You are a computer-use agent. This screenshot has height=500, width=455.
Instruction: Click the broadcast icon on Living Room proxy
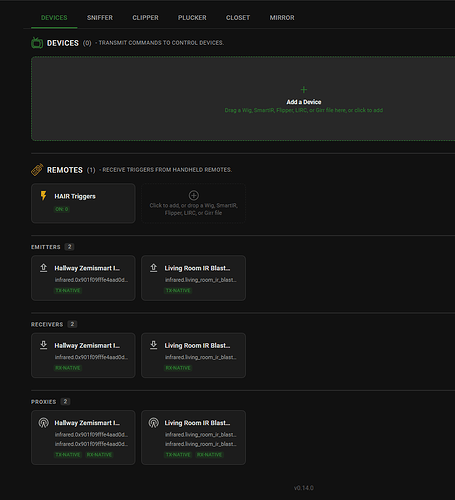click(153, 423)
